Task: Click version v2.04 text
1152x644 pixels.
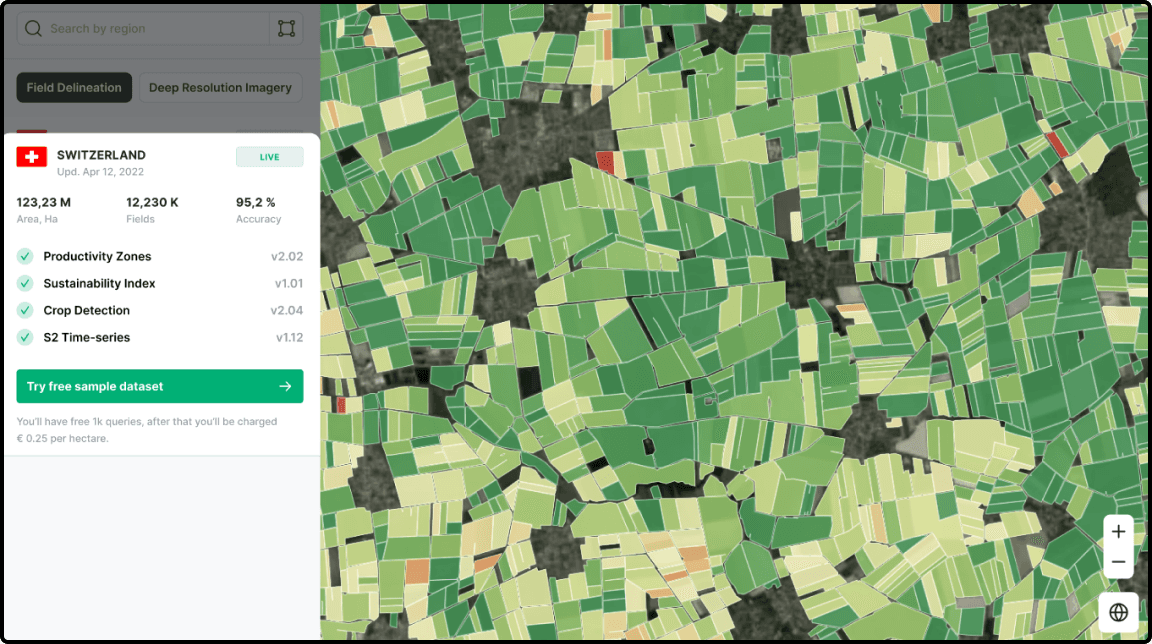Action: (287, 311)
